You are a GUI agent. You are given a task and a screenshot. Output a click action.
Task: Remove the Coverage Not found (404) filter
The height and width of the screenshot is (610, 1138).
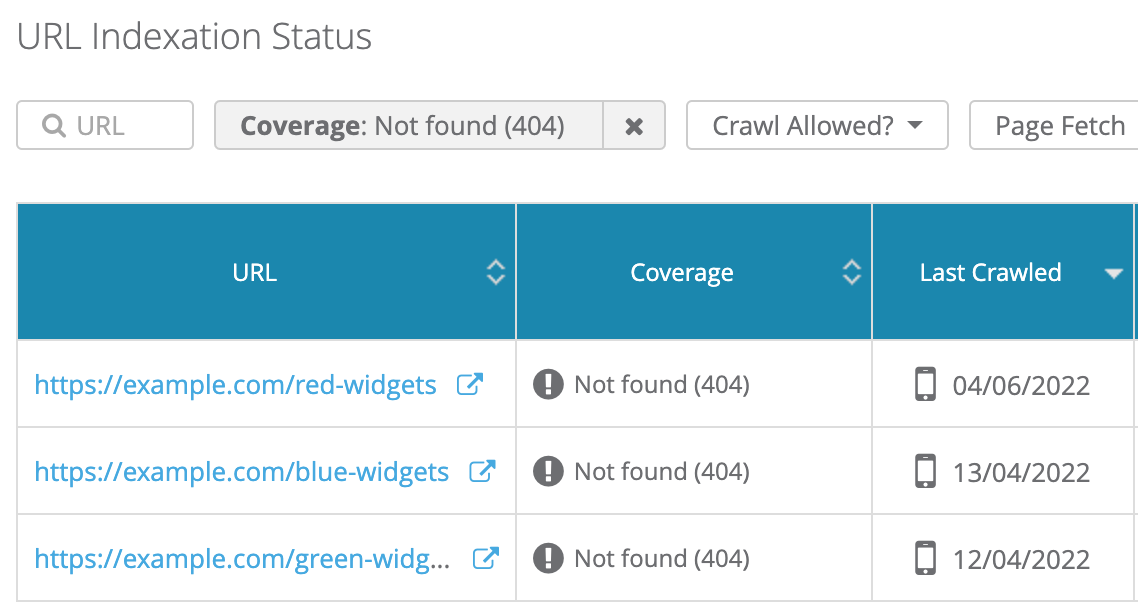coord(634,126)
